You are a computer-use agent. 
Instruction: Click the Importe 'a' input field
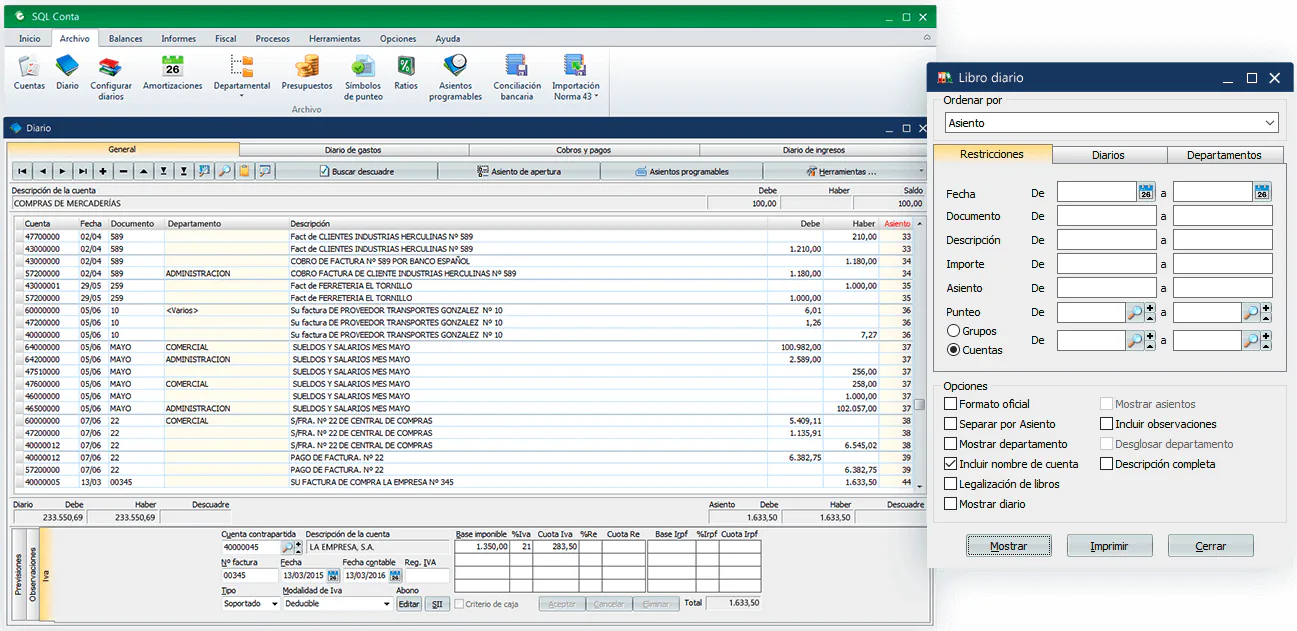tap(1222, 264)
